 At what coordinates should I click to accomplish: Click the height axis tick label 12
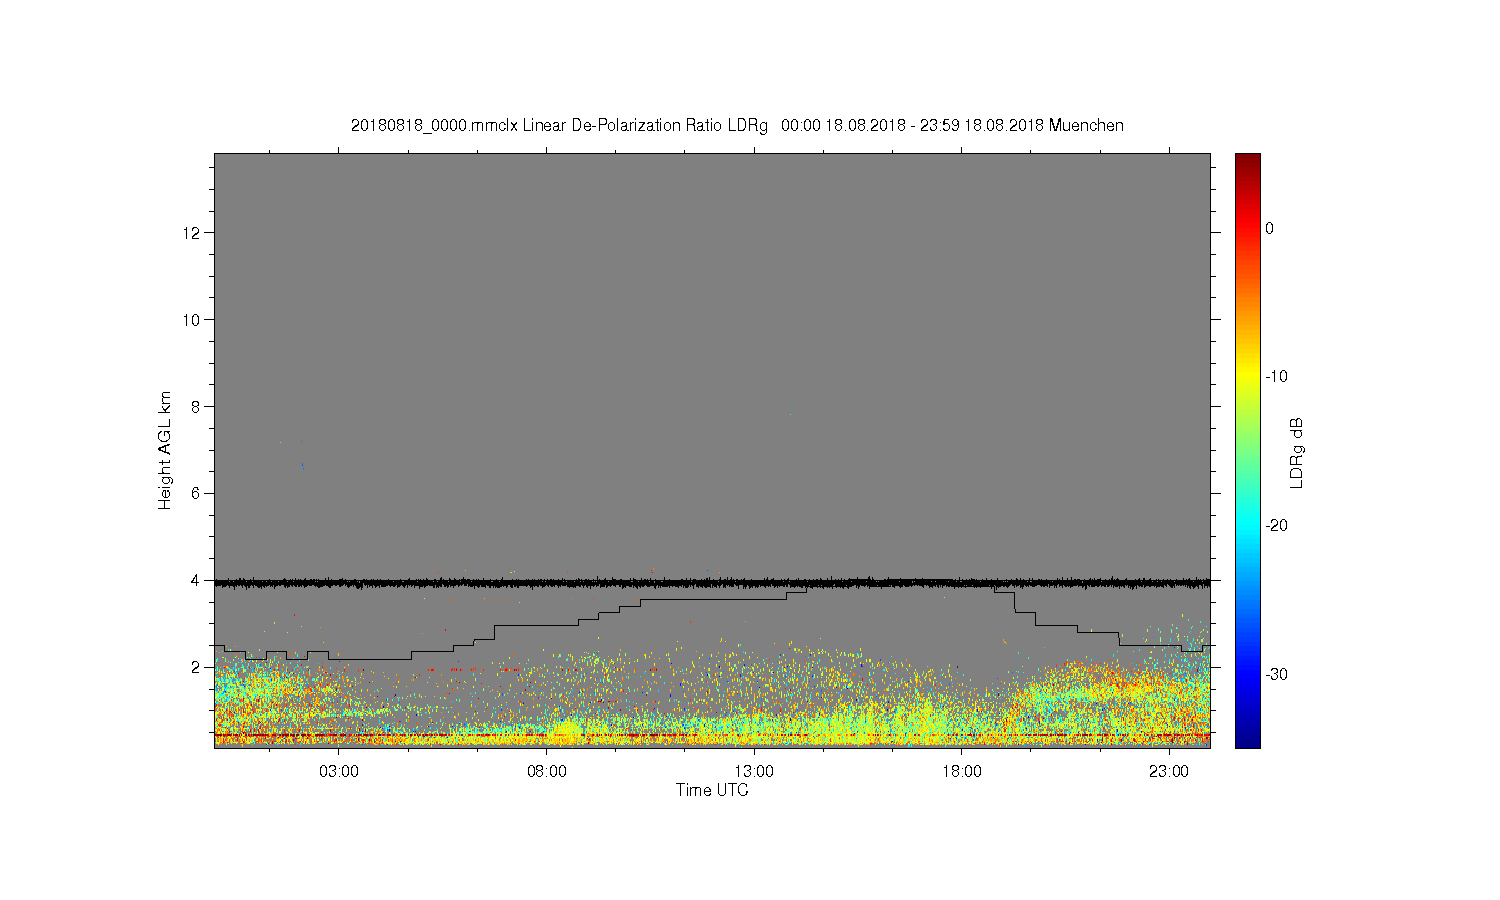pyautogui.click(x=191, y=232)
